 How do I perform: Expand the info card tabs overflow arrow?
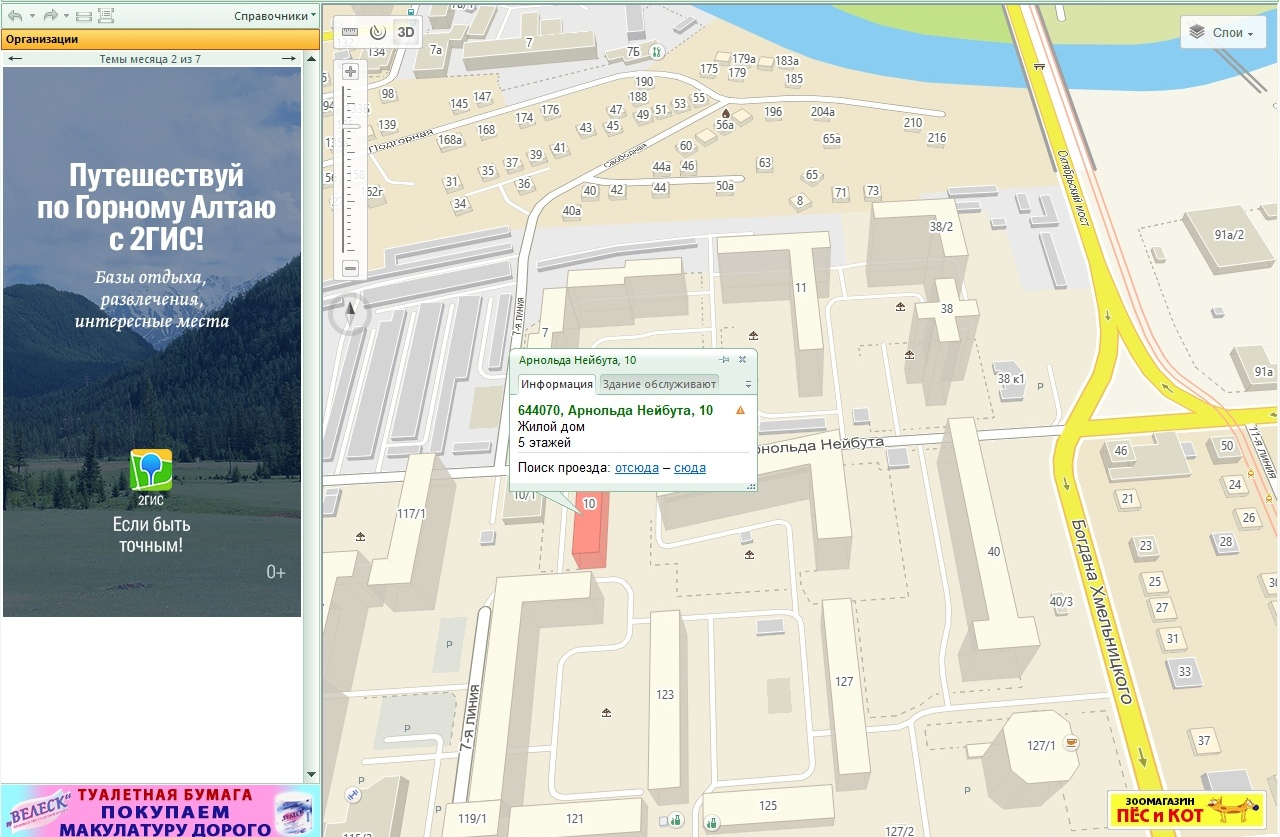click(747, 384)
